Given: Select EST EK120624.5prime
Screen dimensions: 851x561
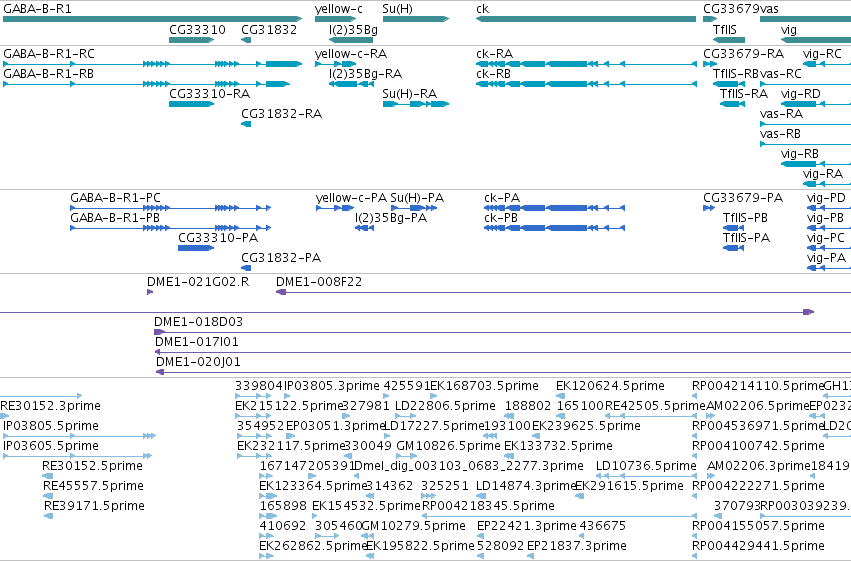Looking at the screenshot, I should [x=610, y=386].
